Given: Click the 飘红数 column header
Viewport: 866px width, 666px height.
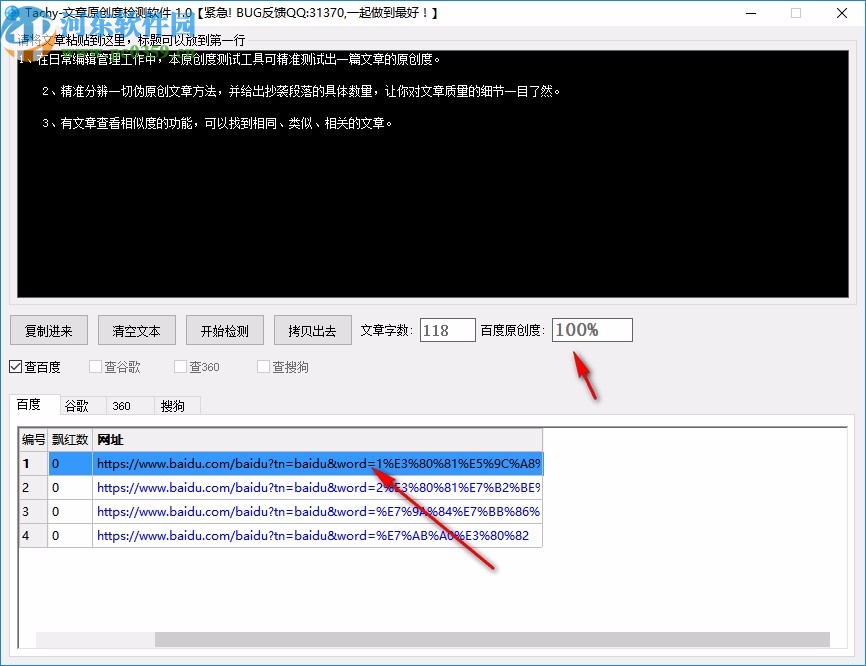Looking at the screenshot, I should [70, 440].
